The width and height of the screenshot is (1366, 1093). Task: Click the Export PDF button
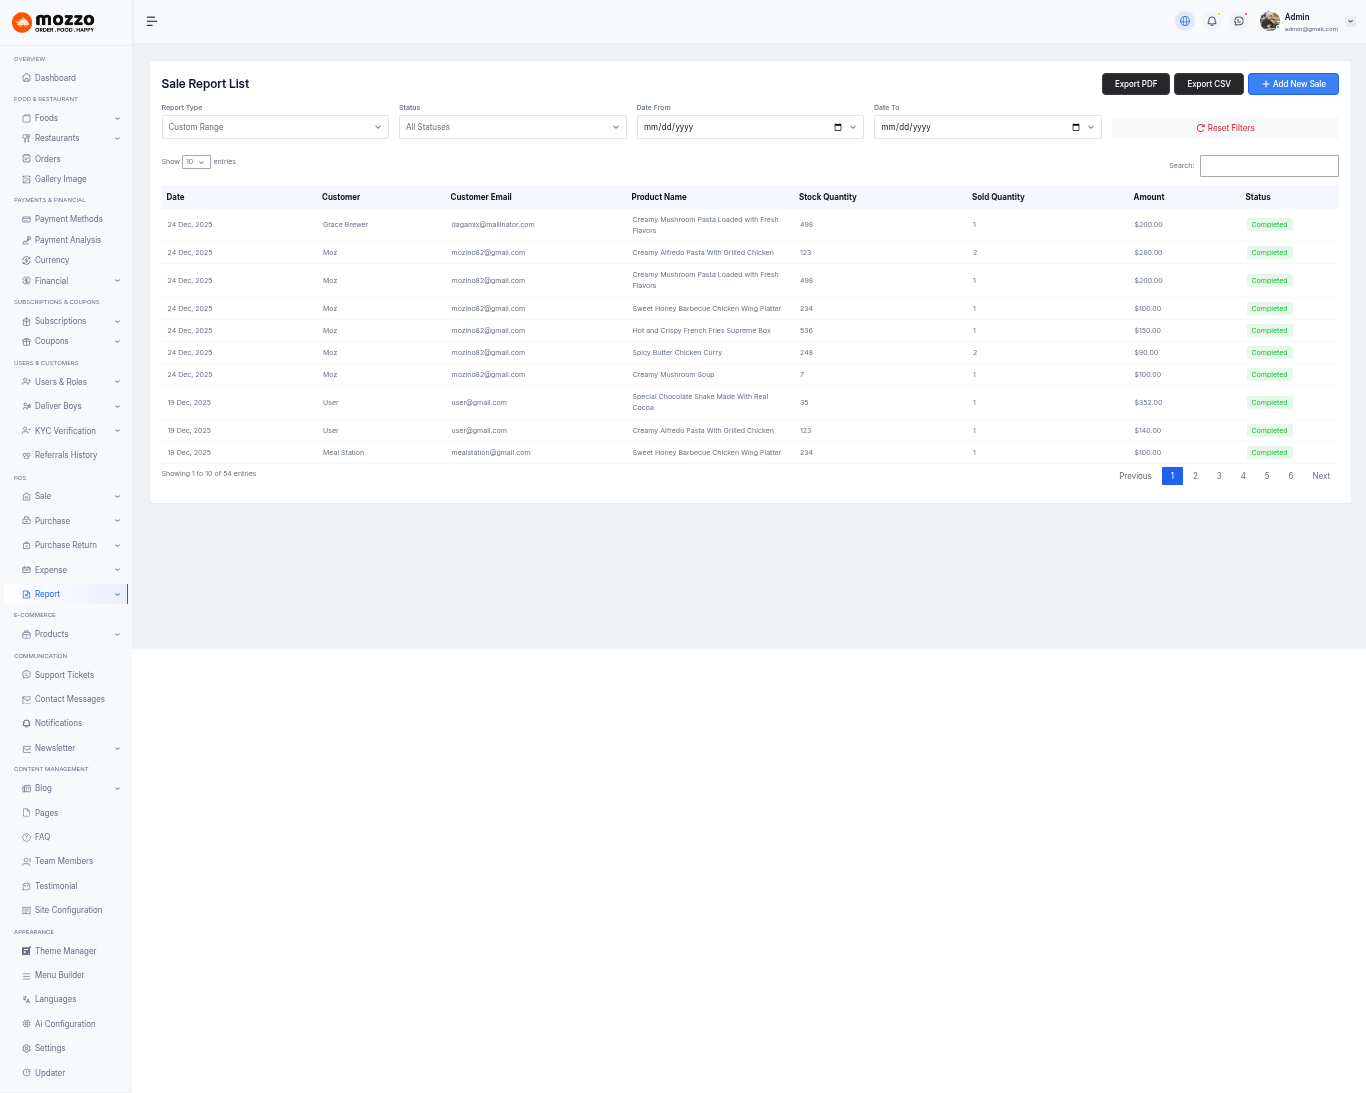coord(1135,84)
